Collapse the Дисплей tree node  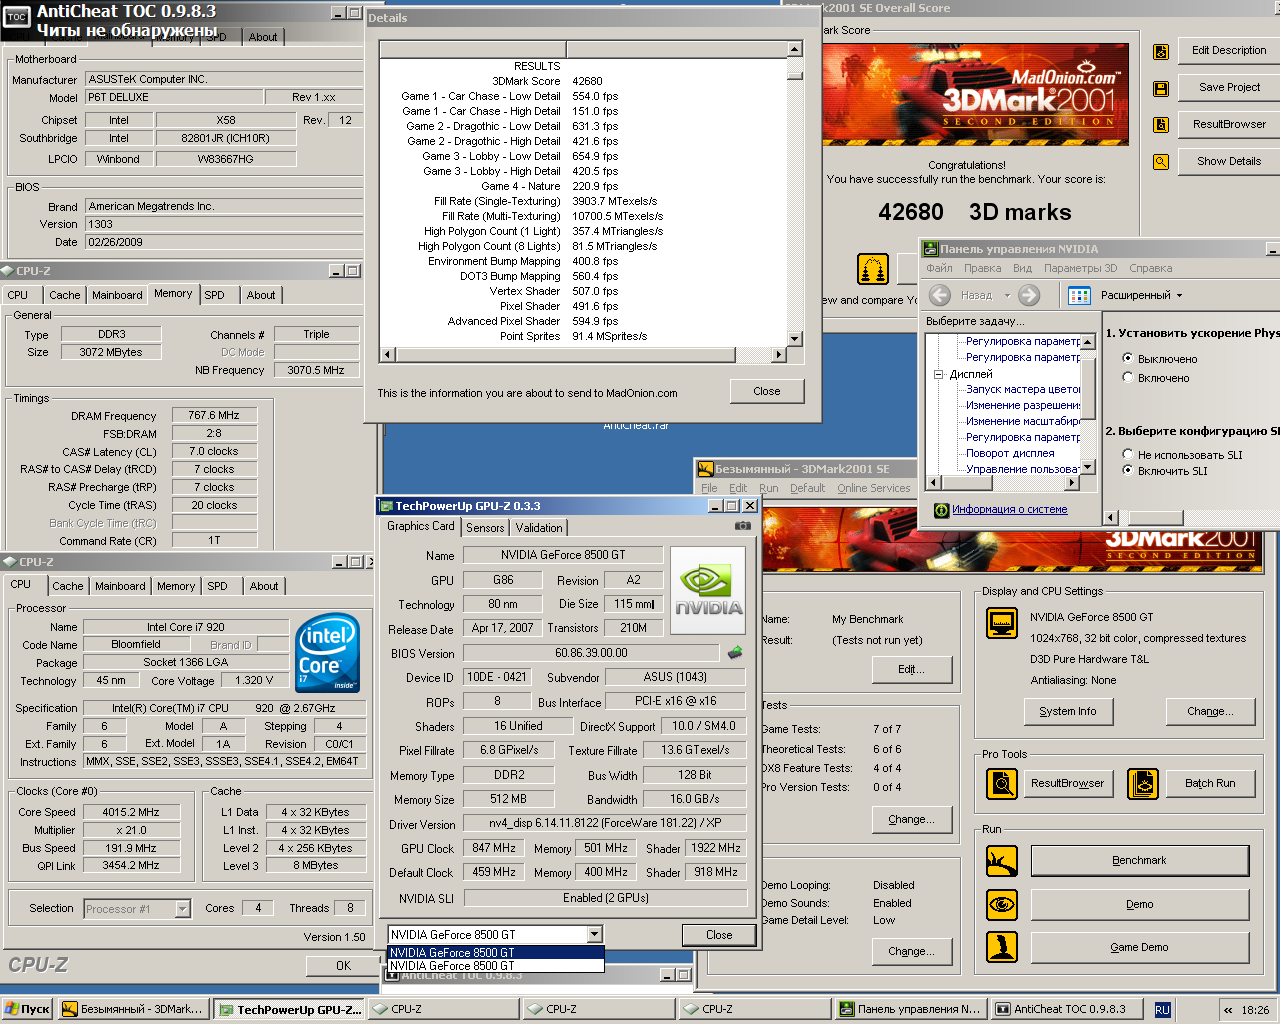coord(939,374)
